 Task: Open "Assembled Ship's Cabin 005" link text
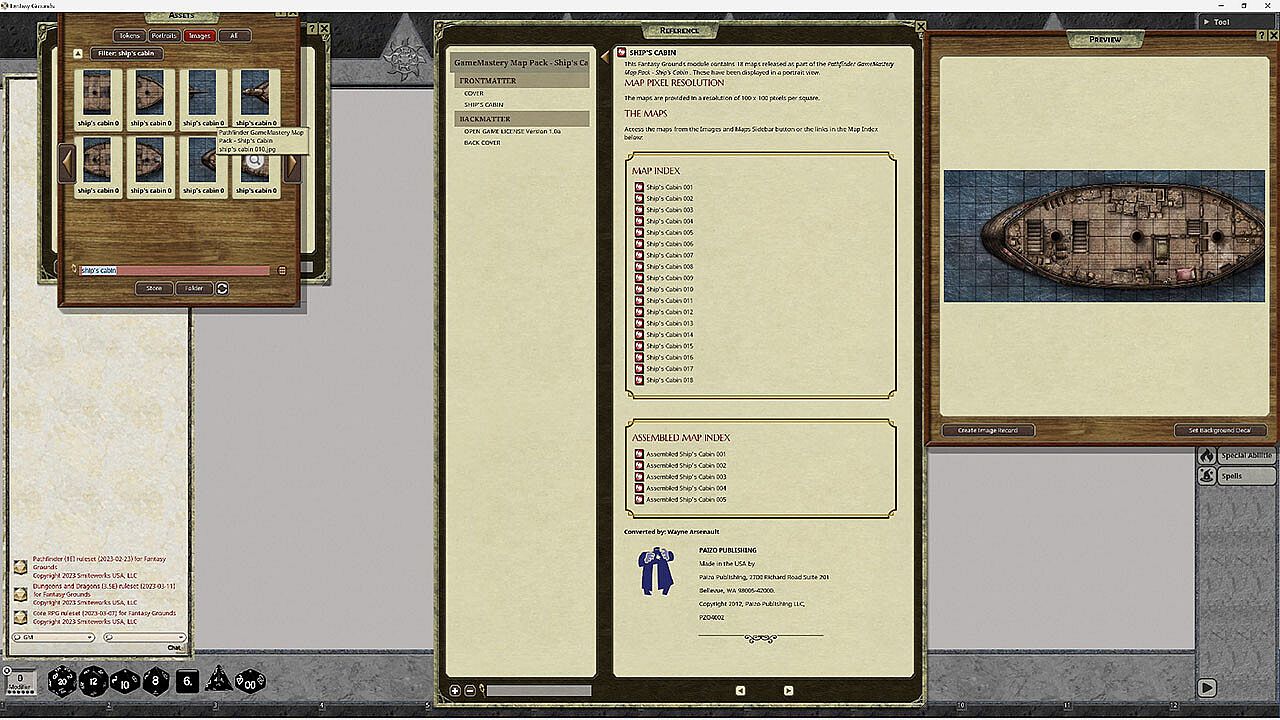click(686, 500)
